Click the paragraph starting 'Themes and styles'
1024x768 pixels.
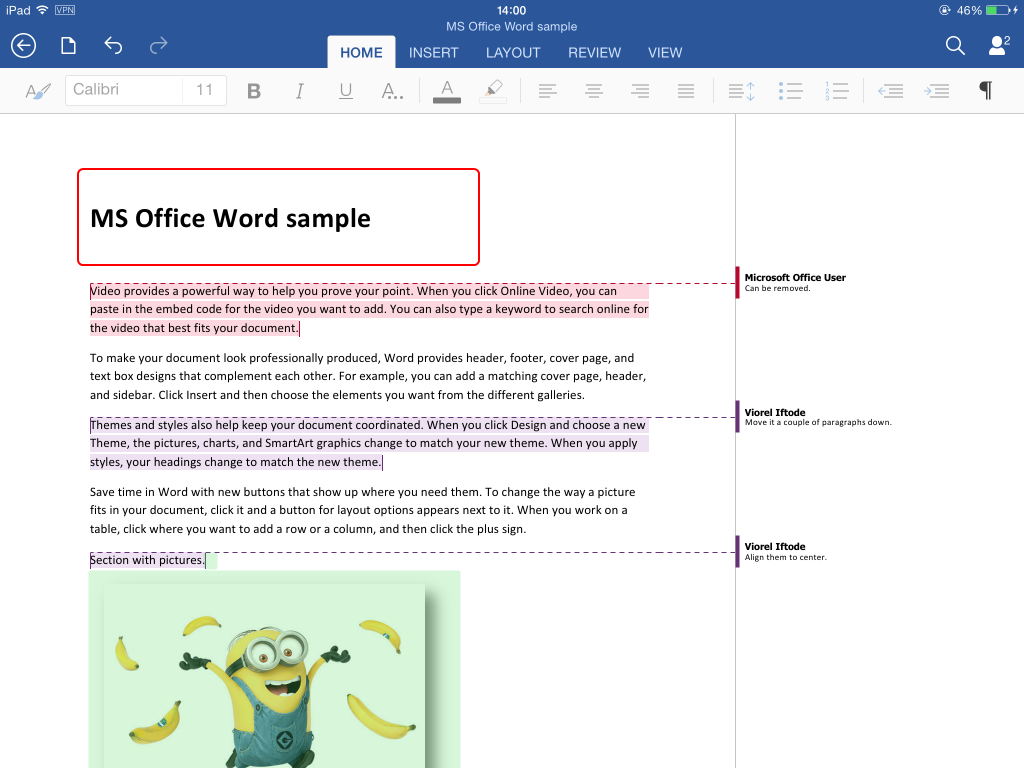click(x=369, y=443)
